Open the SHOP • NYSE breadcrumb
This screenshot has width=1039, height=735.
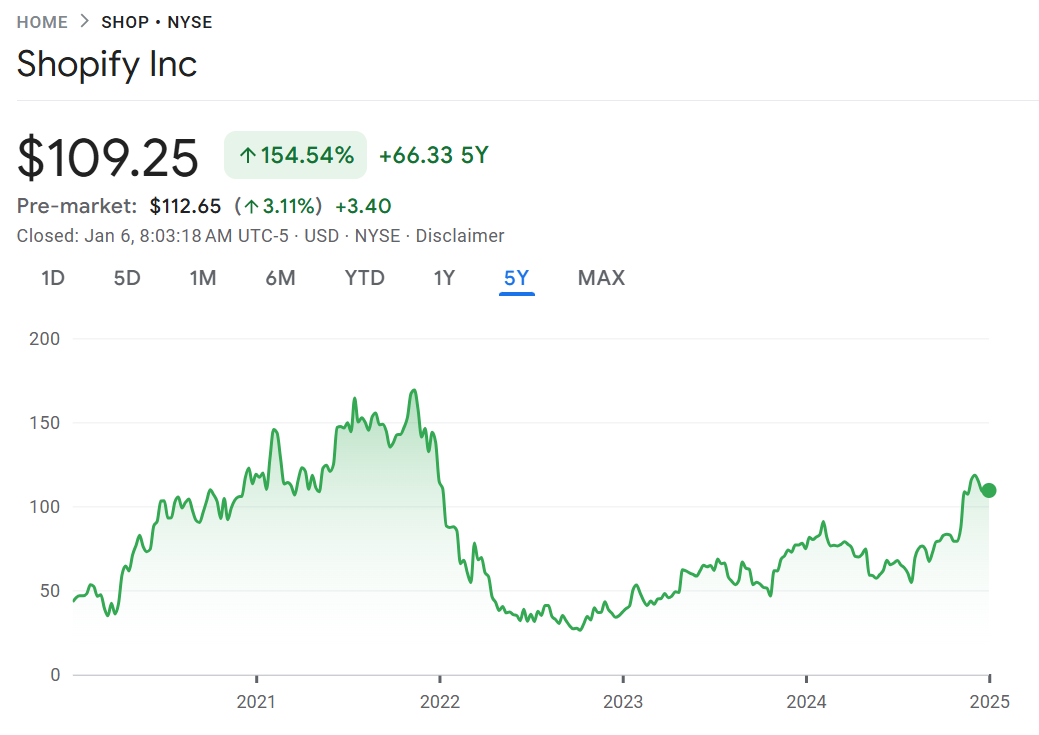click(x=156, y=22)
